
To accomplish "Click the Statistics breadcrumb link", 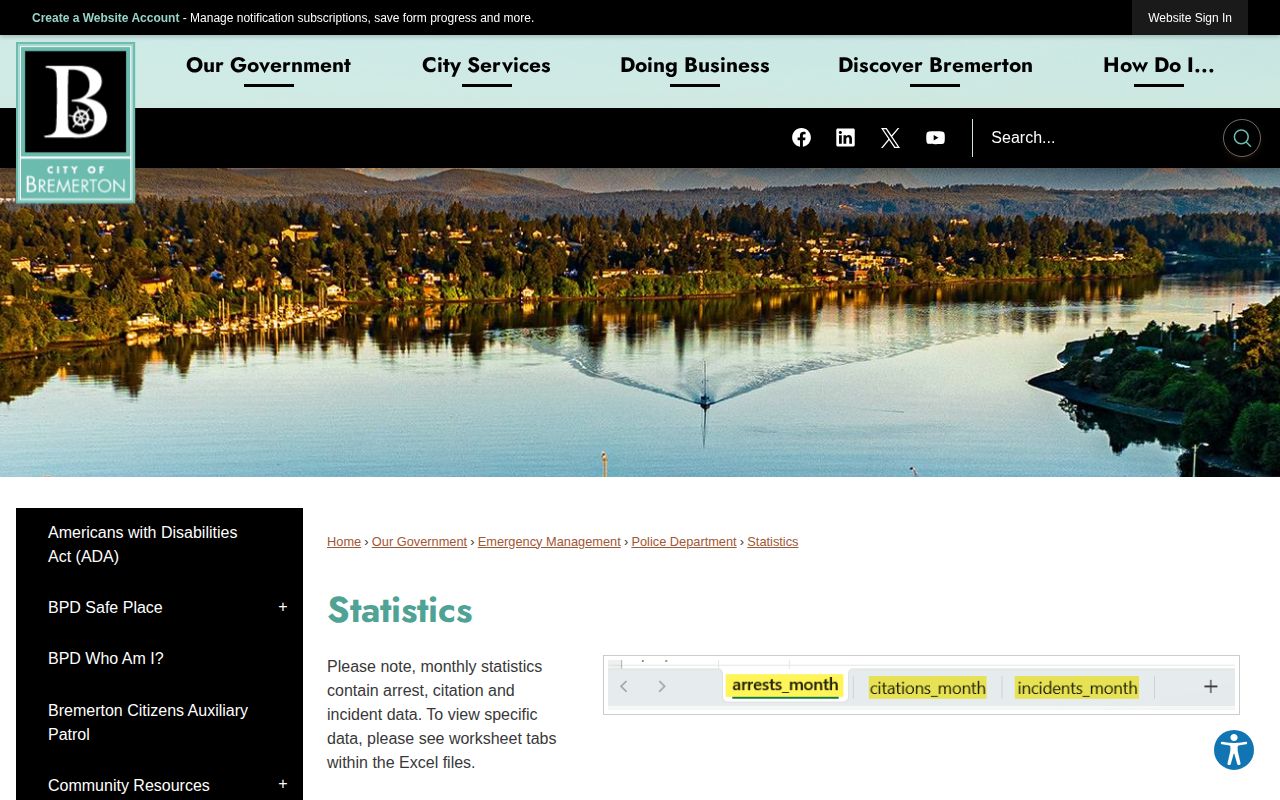I will [772, 542].
